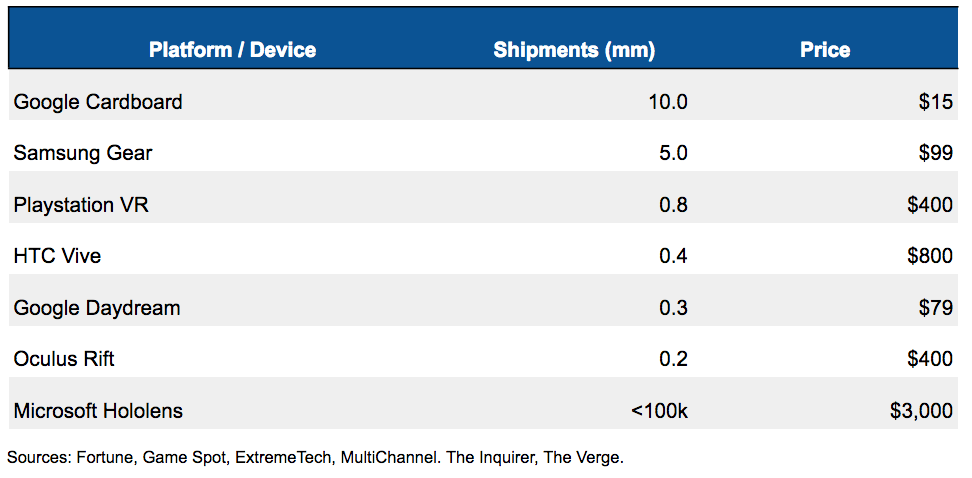This screenshot has width=972, height=478.
Task: Select the Oculus Rift row label
Action: 64,358
